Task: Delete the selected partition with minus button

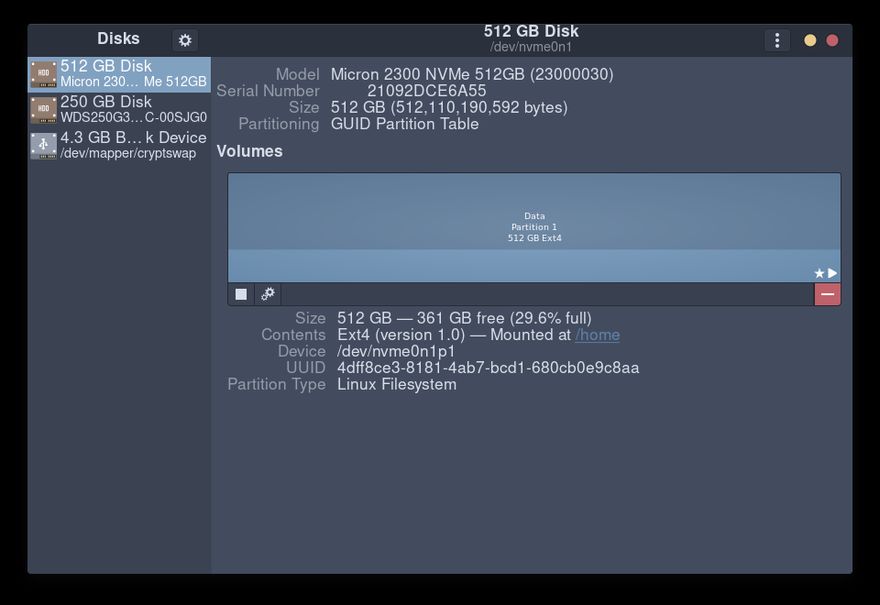Action: [827, 294]
